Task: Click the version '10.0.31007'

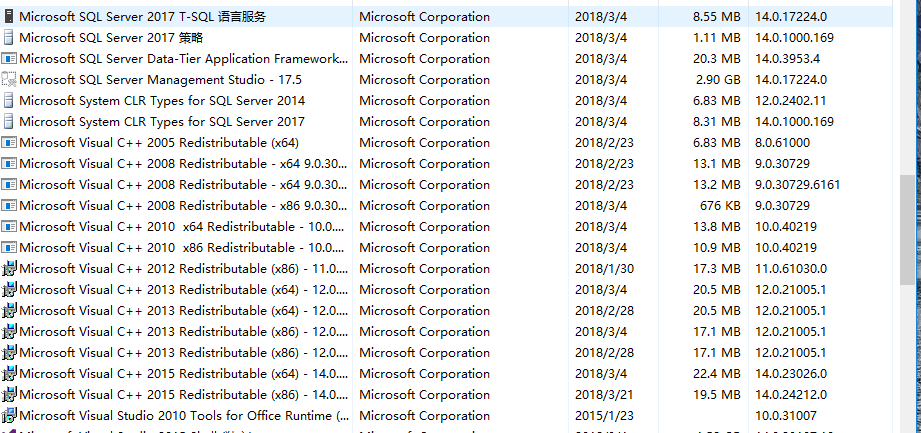Action: (786, 416)
